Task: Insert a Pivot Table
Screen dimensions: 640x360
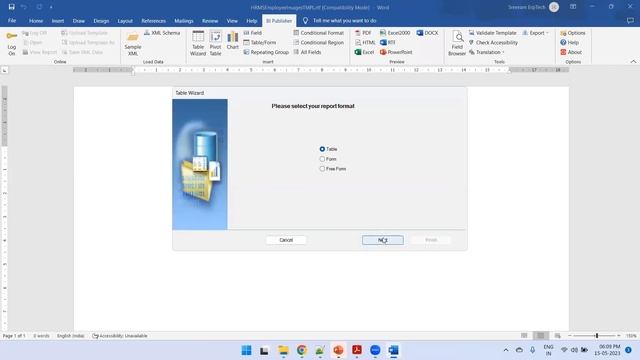Action: (215, 43)
